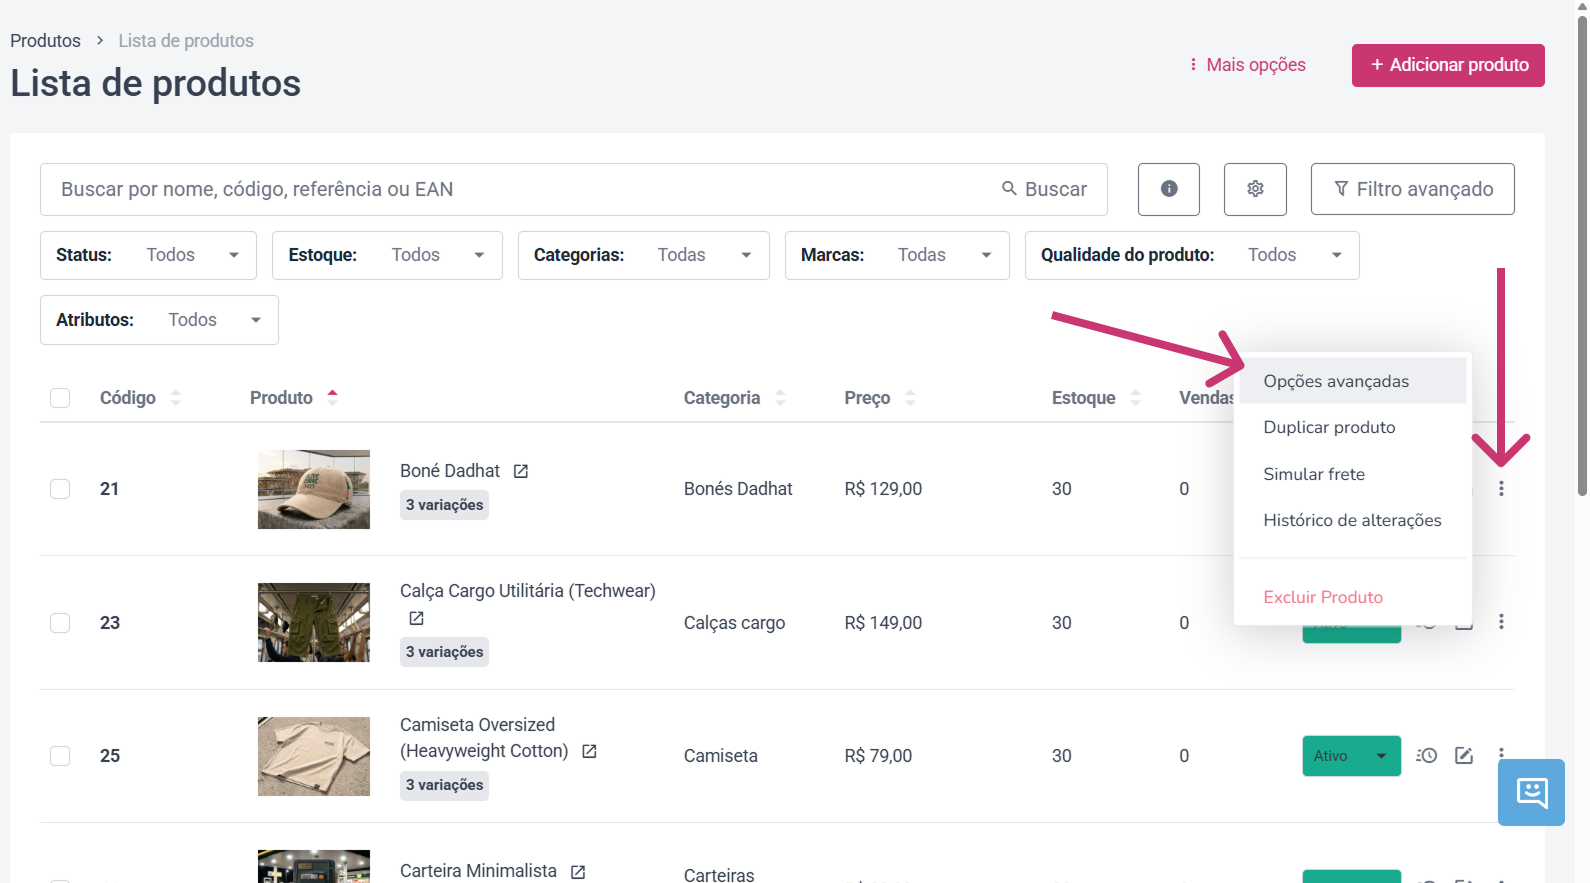Select checkbox for product code 25
1590x883 pixels.
pyautogui.click(x=60, y=756)
